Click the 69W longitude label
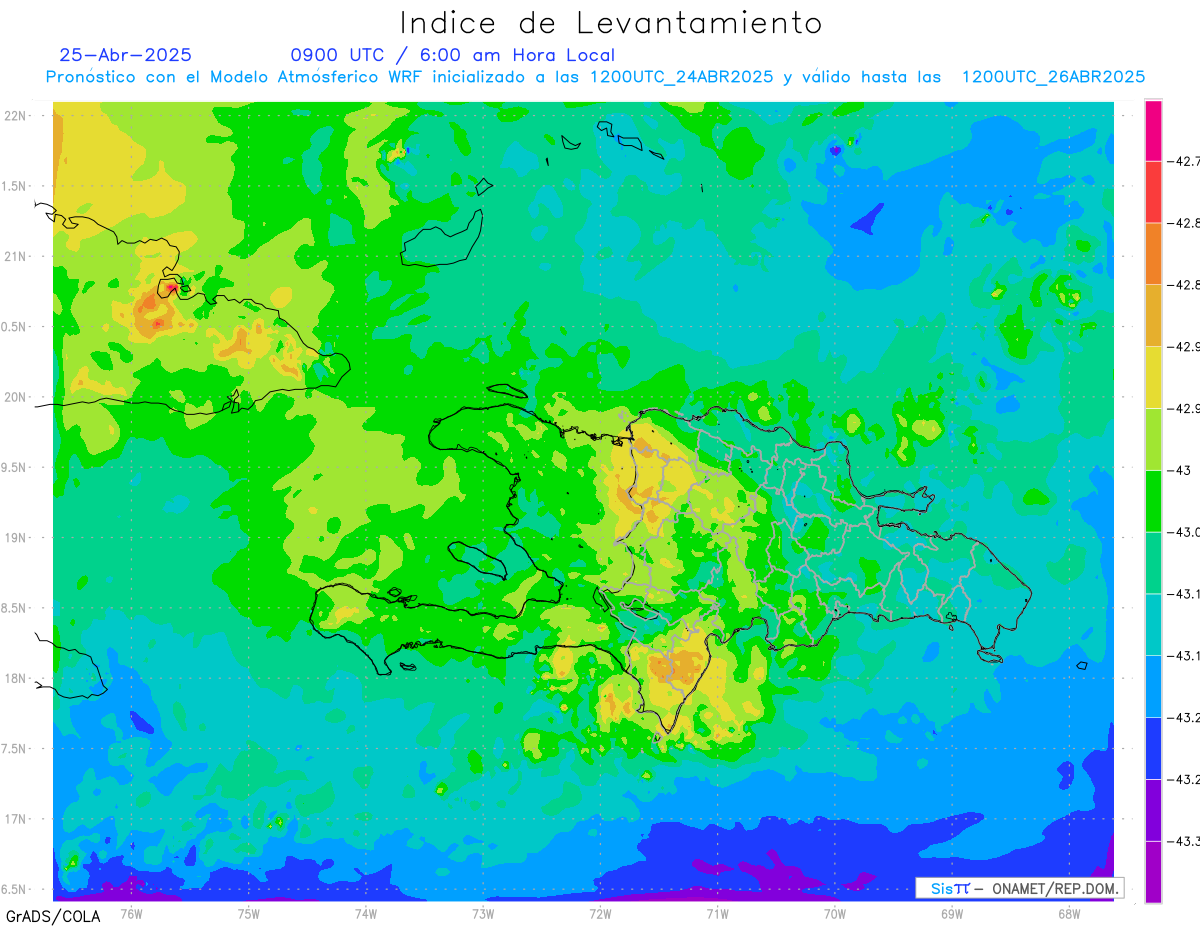The image size is (1200, 927). coord(952,913)
